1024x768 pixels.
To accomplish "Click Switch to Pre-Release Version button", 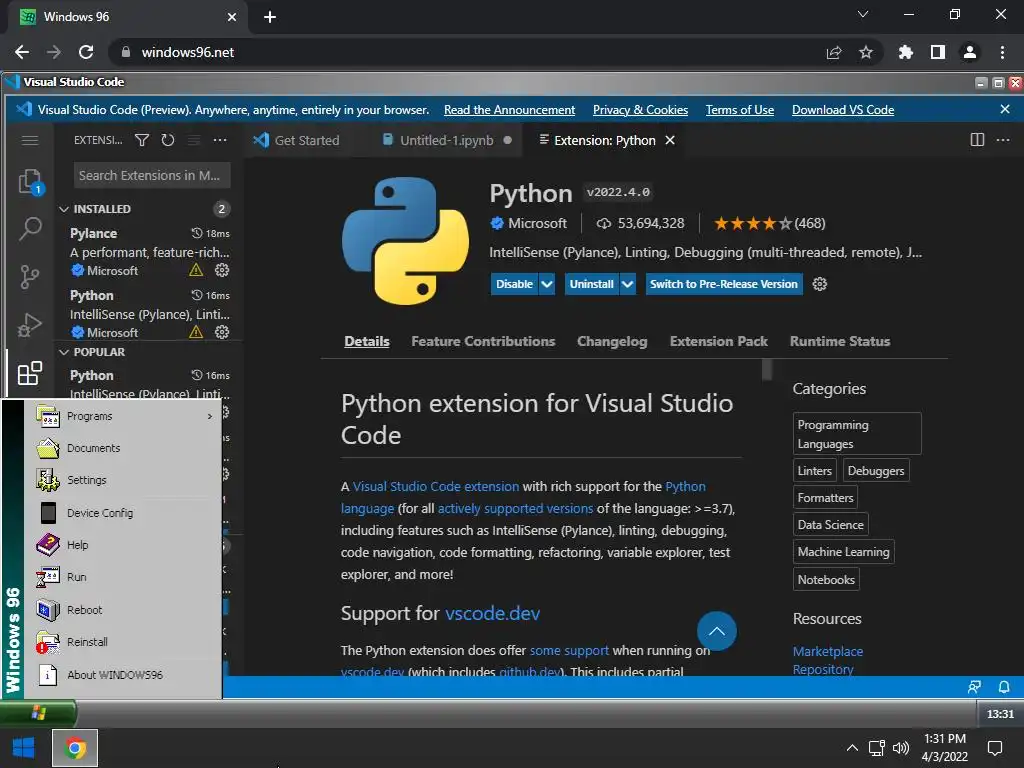I will pos(724,284).
